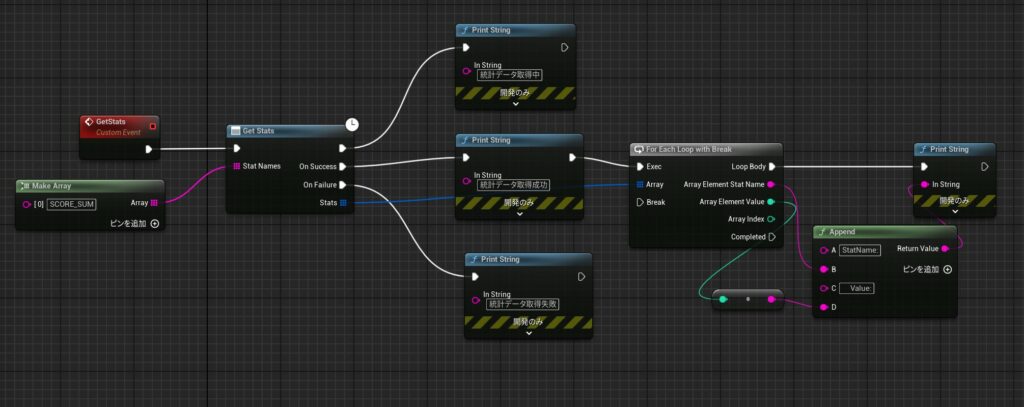Select the Array Index output pin

coord(771,219)
